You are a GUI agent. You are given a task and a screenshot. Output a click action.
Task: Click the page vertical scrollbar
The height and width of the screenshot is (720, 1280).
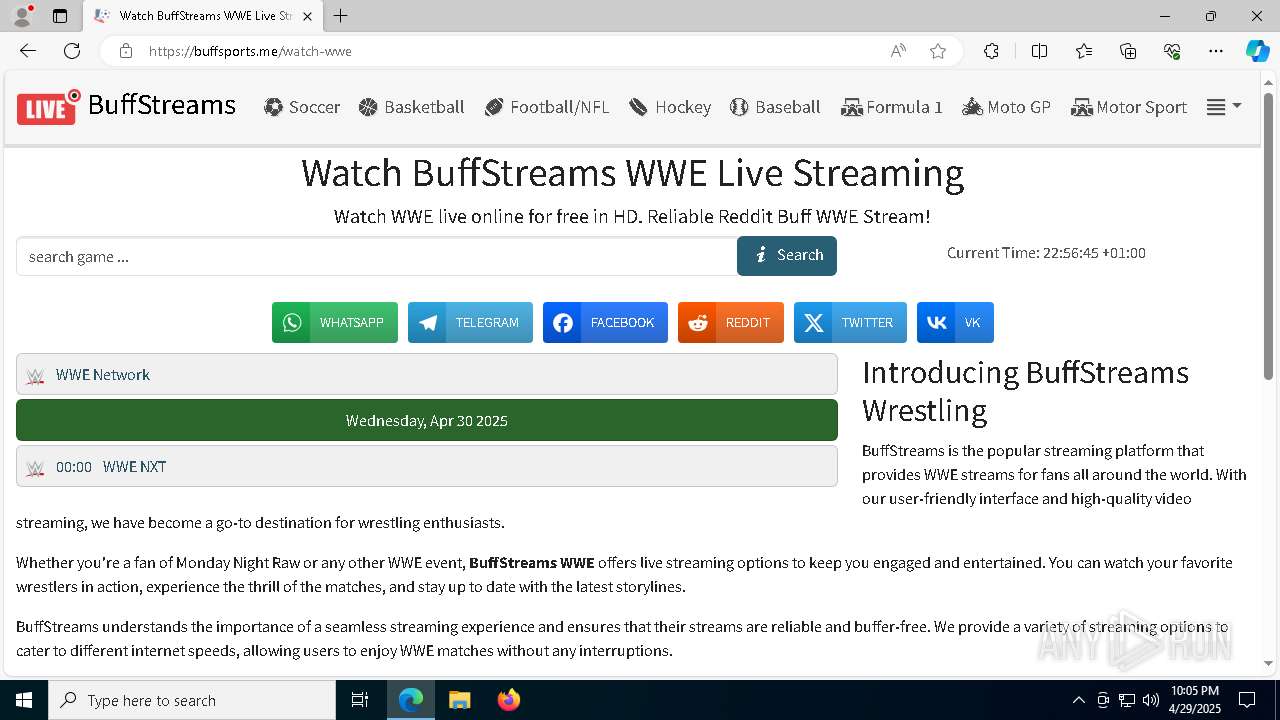coord(1269,235)
